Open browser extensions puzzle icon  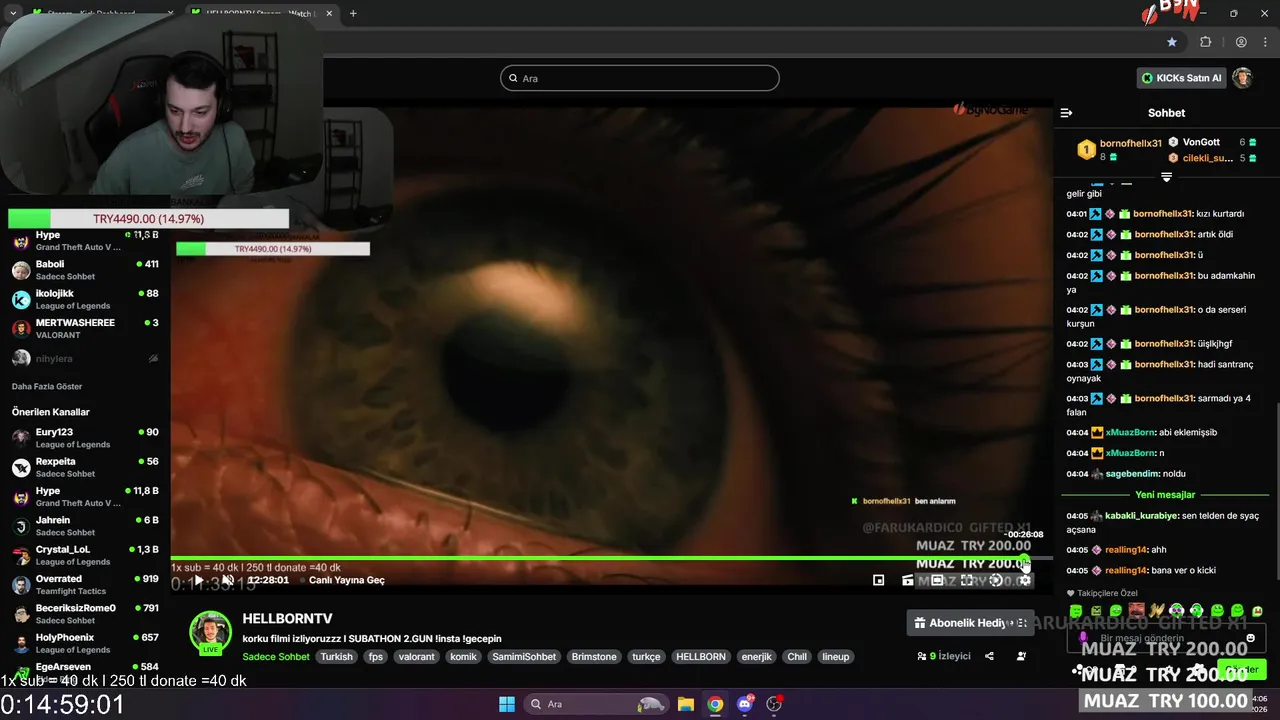[1205, 42]
